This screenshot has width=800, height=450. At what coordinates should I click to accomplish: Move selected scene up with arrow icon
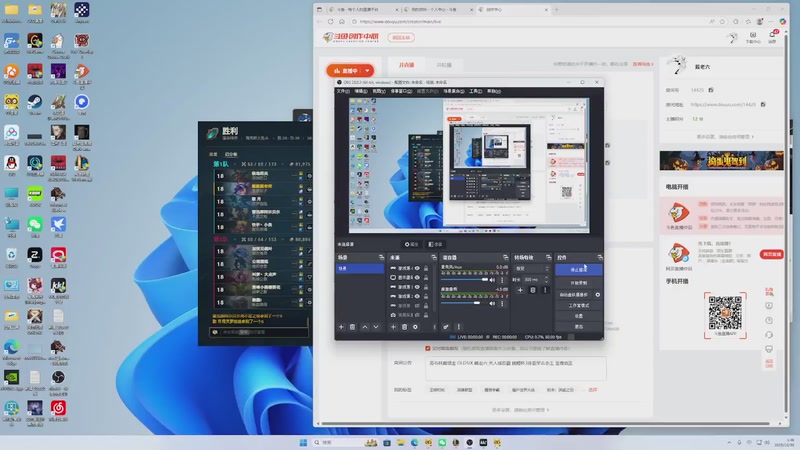(x=365, y=327)
